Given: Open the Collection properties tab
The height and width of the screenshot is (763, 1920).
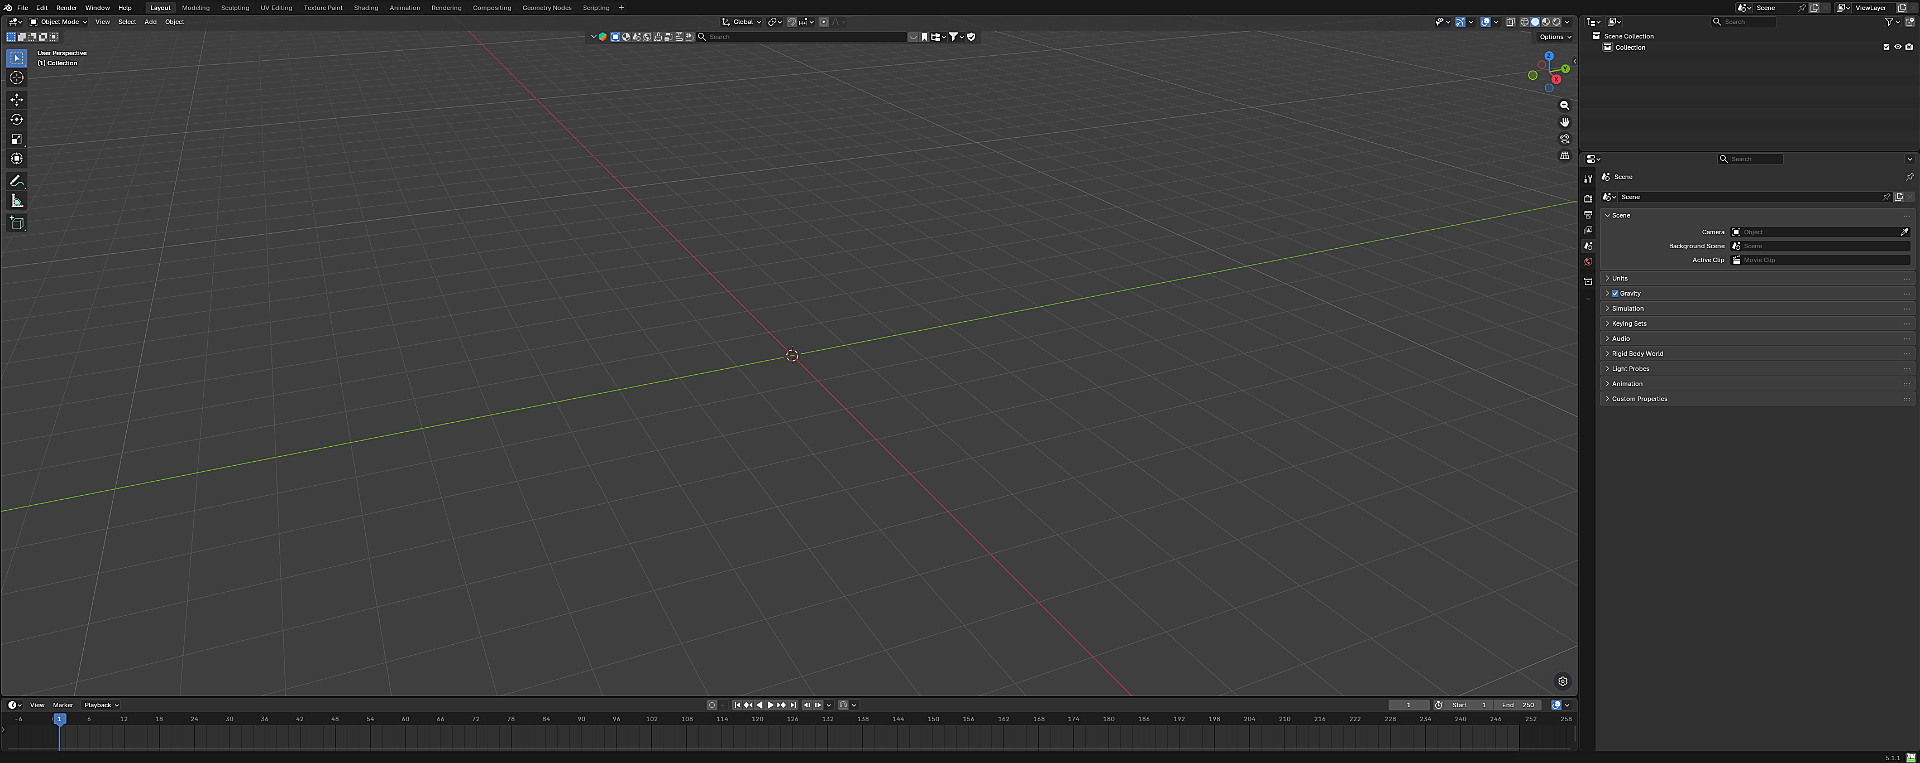Looking at the screenshot, I should (1588, 282).
